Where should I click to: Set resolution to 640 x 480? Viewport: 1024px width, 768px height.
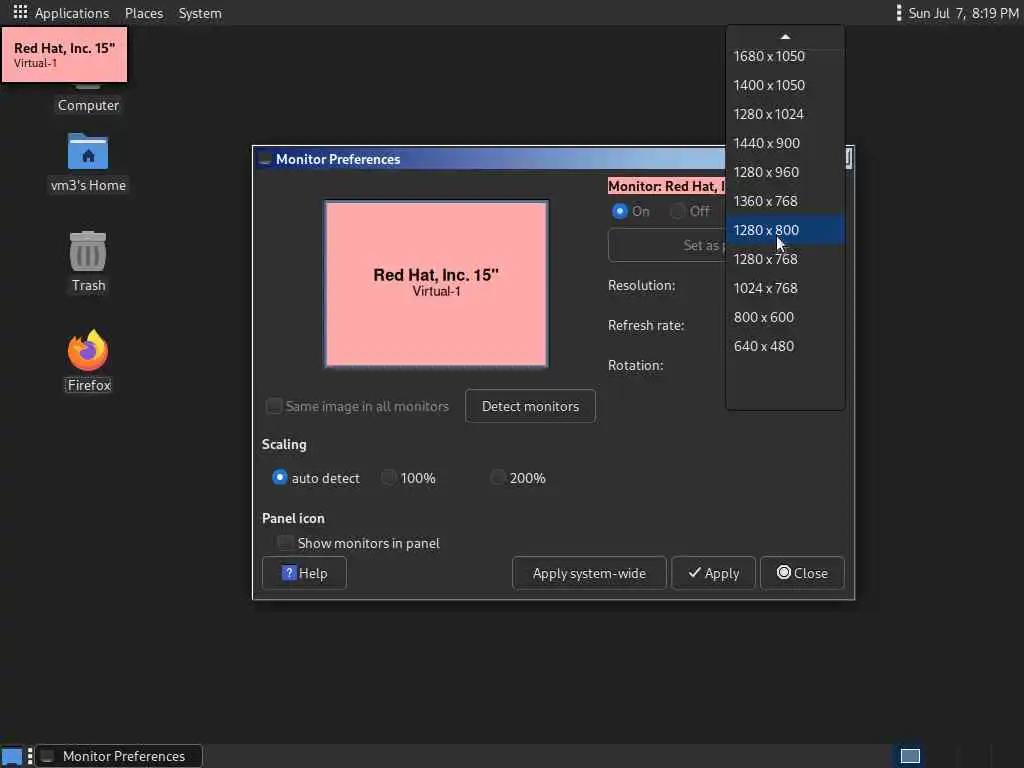[x=785, y=346]
